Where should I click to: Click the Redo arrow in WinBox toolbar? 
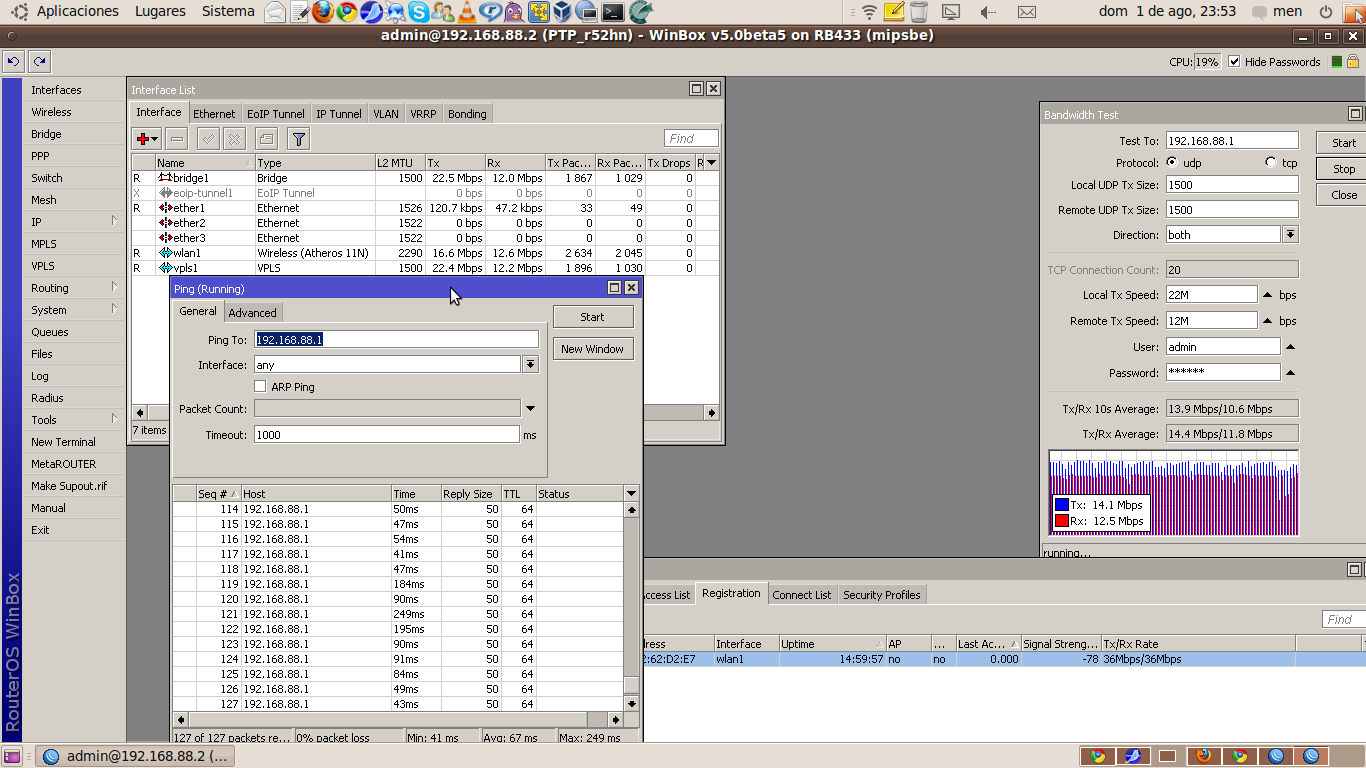(x=39, y=61)
